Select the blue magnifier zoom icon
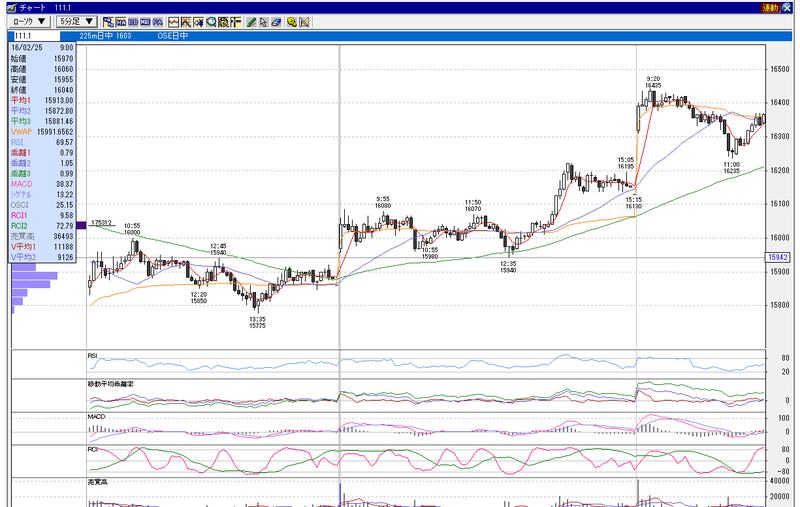The width and height of the screenshot is (800, 507). click(211, 22)
